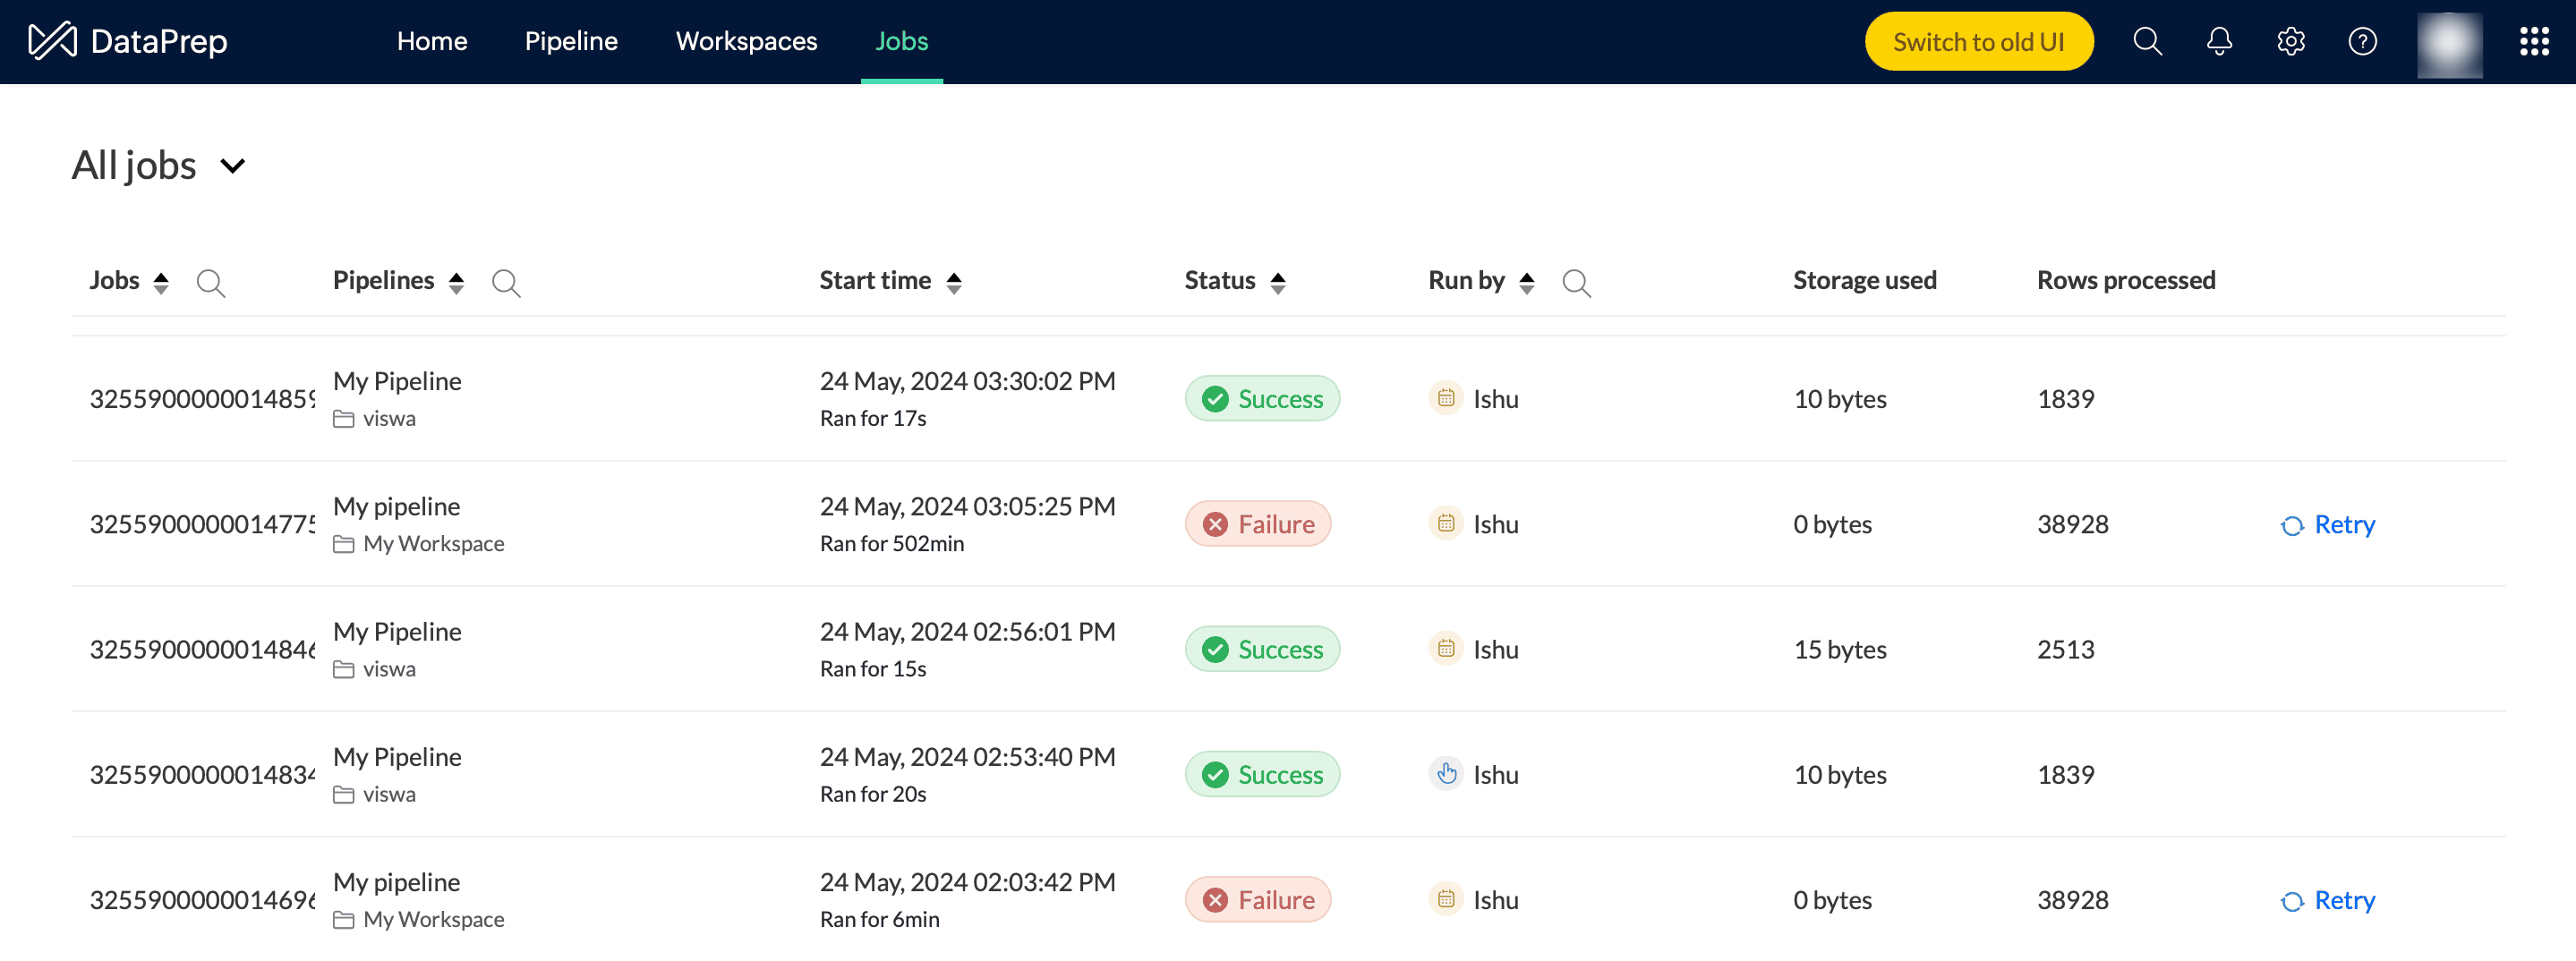Click the help question mark icon
Image resolution: width=2576 pixels, height=961 pixels.
click(x=2363, y=41)
